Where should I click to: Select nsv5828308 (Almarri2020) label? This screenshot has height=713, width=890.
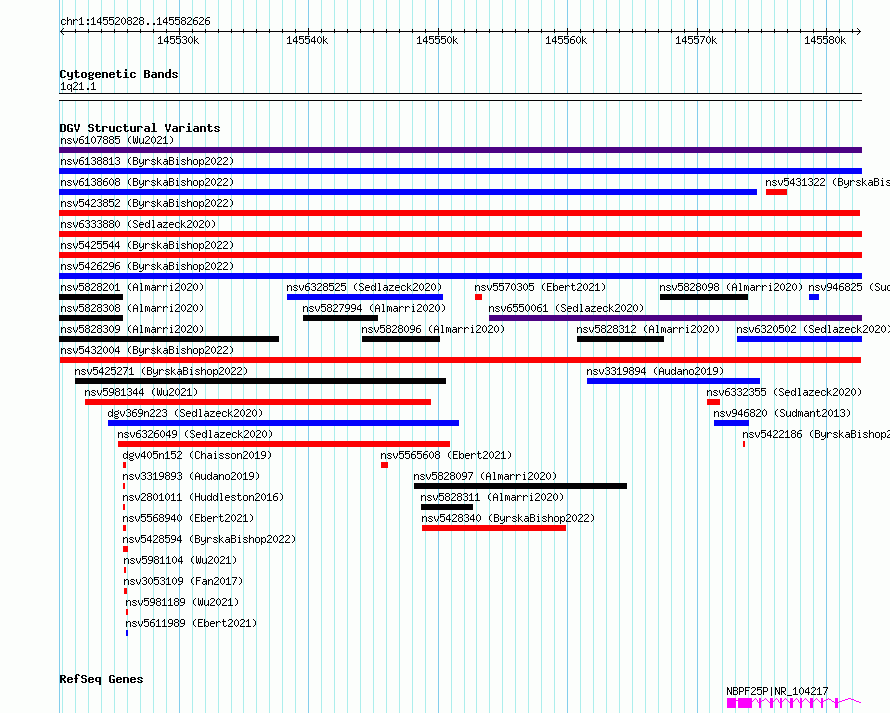click(132, 308)
